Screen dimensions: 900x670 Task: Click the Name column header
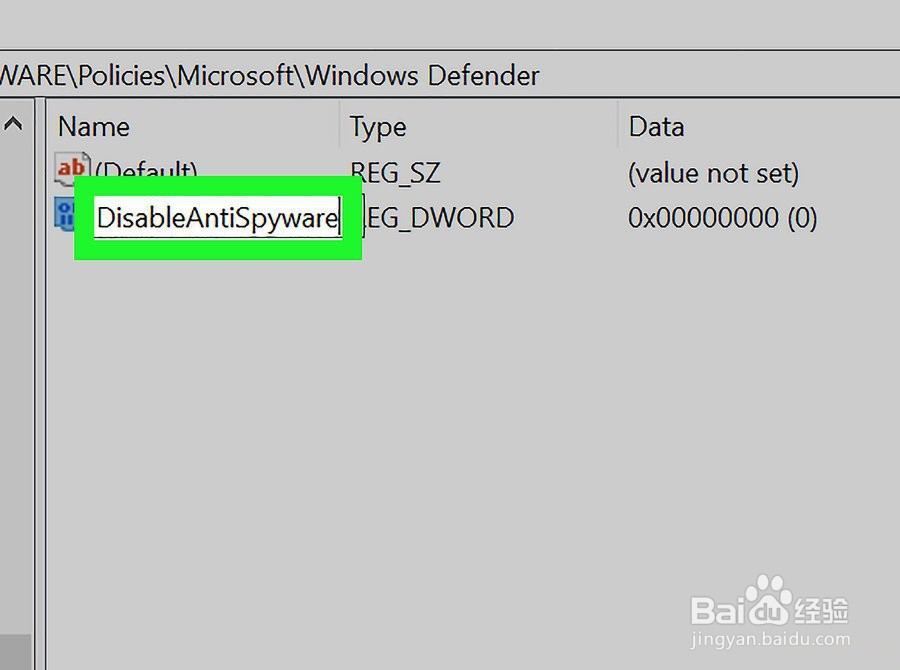click(93, 126)
